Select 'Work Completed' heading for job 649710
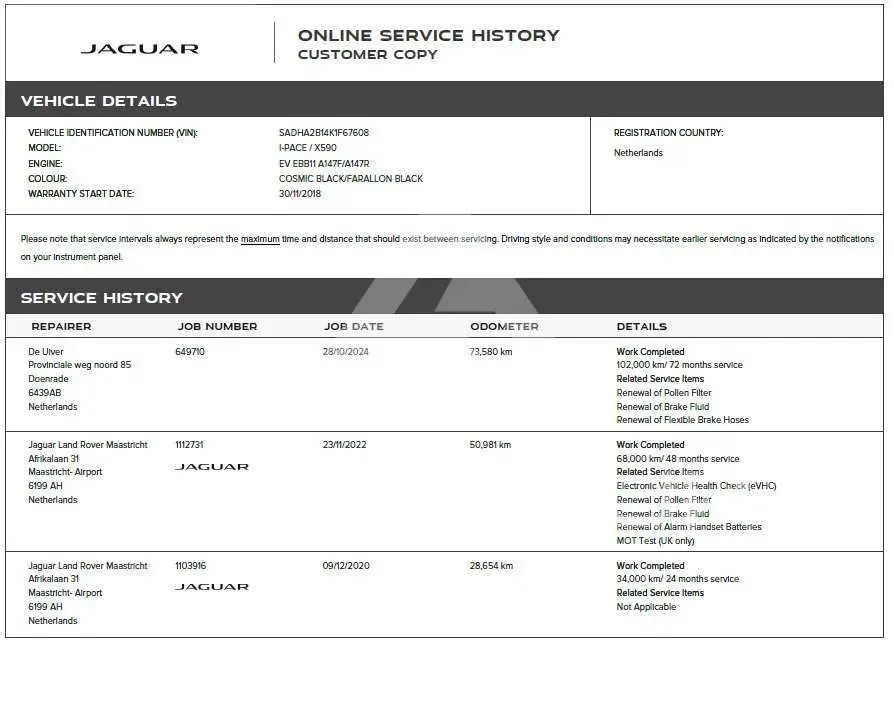Screen dimensions: 894x702 pyautogui.click(x=650, y=352)
